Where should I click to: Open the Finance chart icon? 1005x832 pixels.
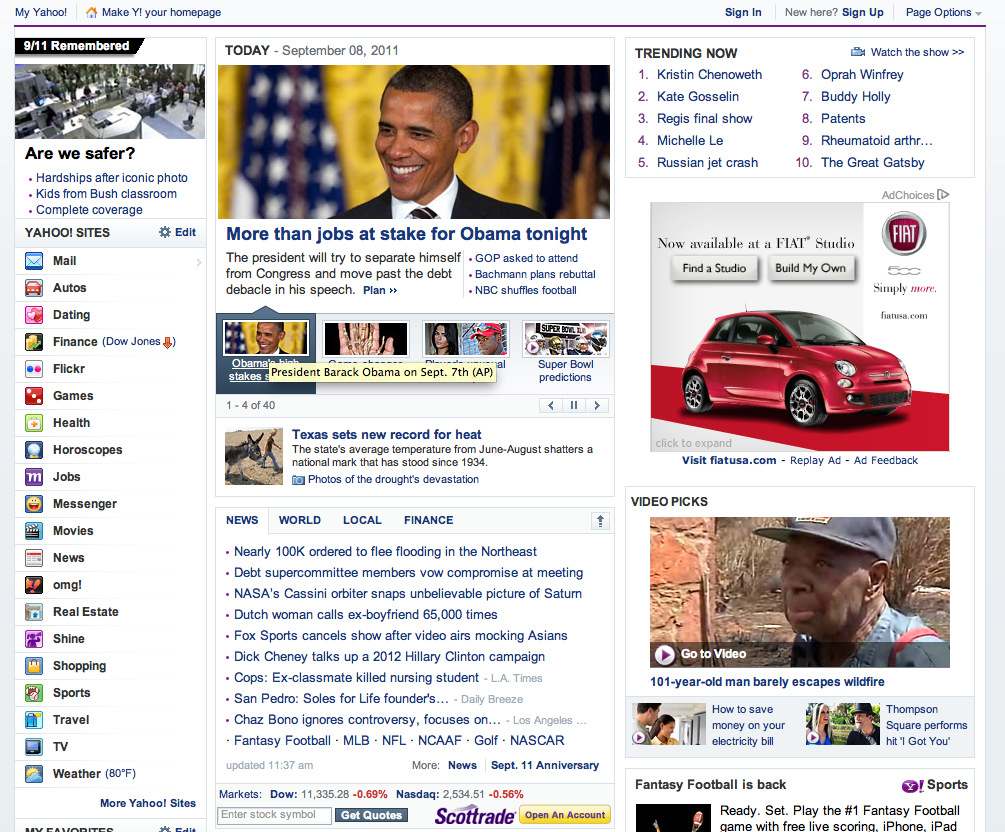click(x=34, y=342)
